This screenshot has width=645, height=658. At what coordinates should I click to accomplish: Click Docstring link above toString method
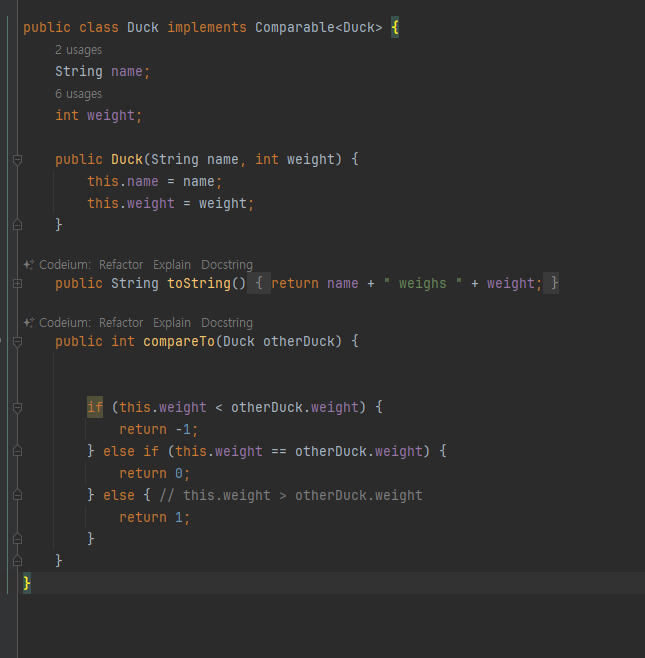coord(227,265)
